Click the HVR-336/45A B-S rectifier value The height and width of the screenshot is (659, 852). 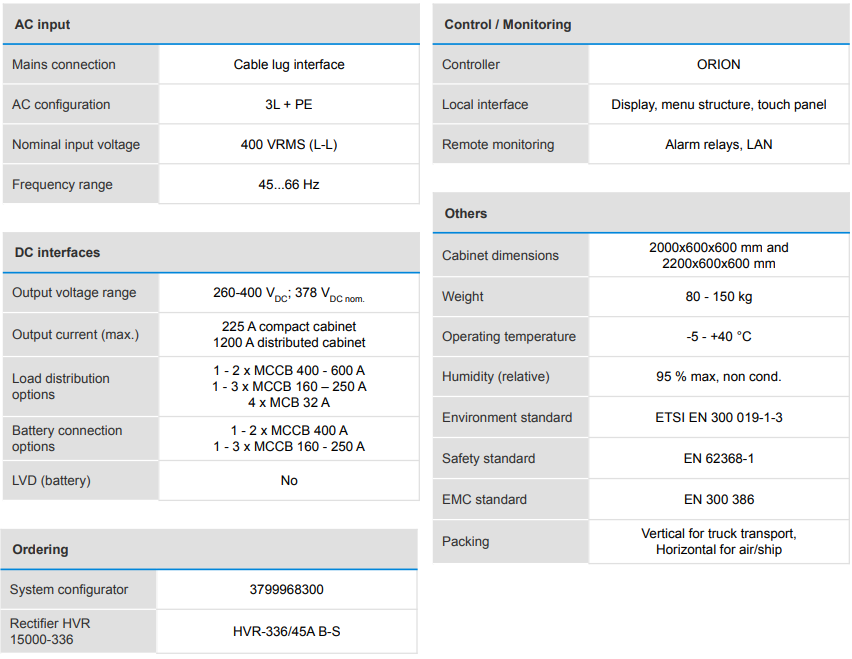(x=286, y=631)
